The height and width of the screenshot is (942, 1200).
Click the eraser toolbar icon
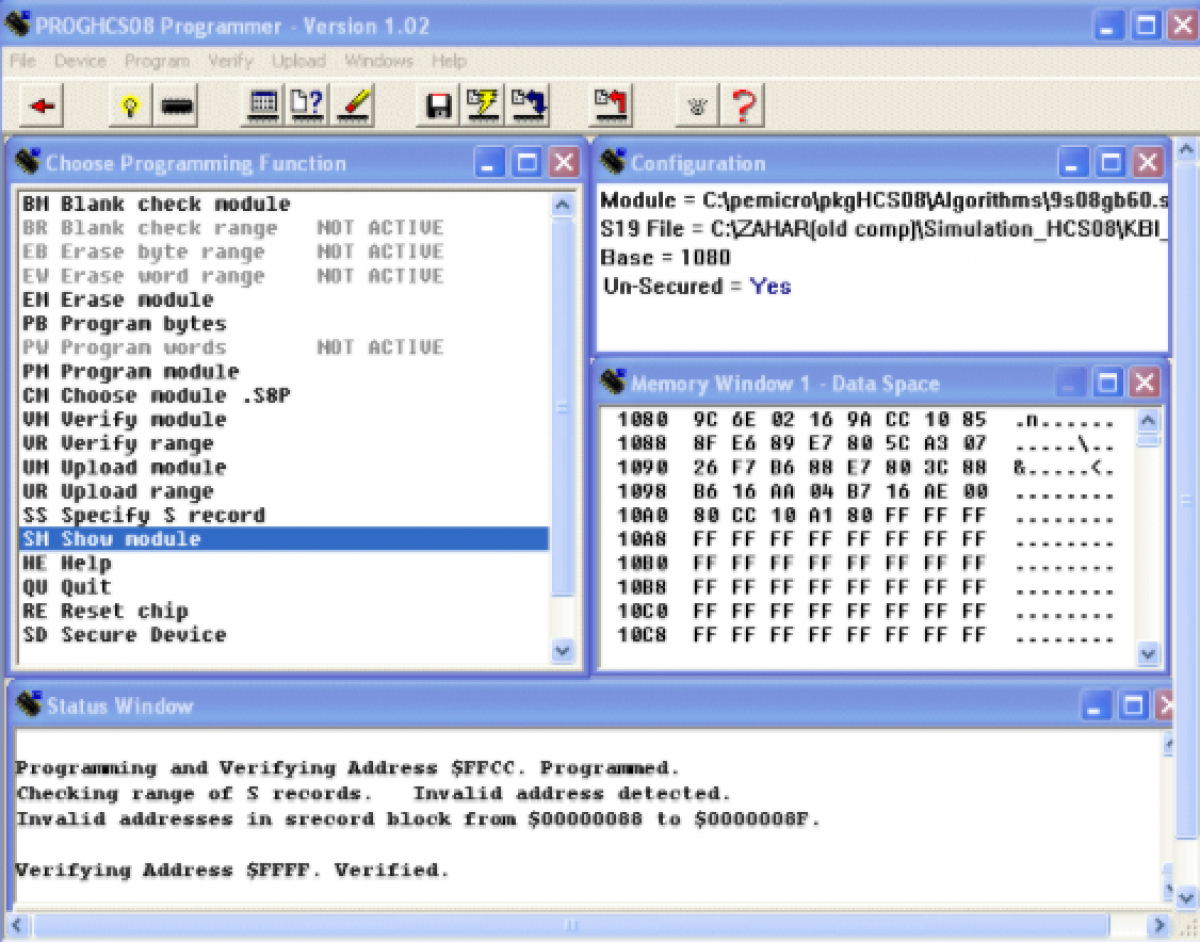tap(354, 105)
